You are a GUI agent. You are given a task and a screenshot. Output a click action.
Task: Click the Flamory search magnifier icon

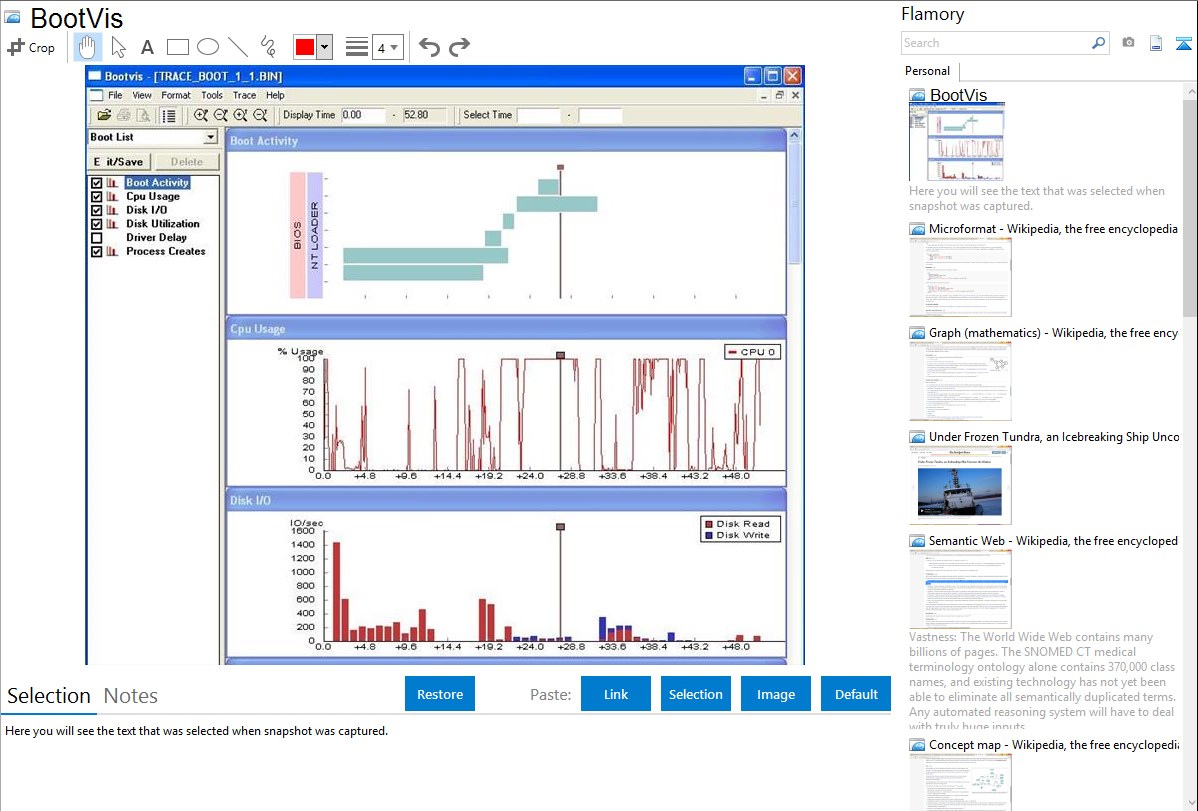pyautogui.click(x=1098, y=43)
